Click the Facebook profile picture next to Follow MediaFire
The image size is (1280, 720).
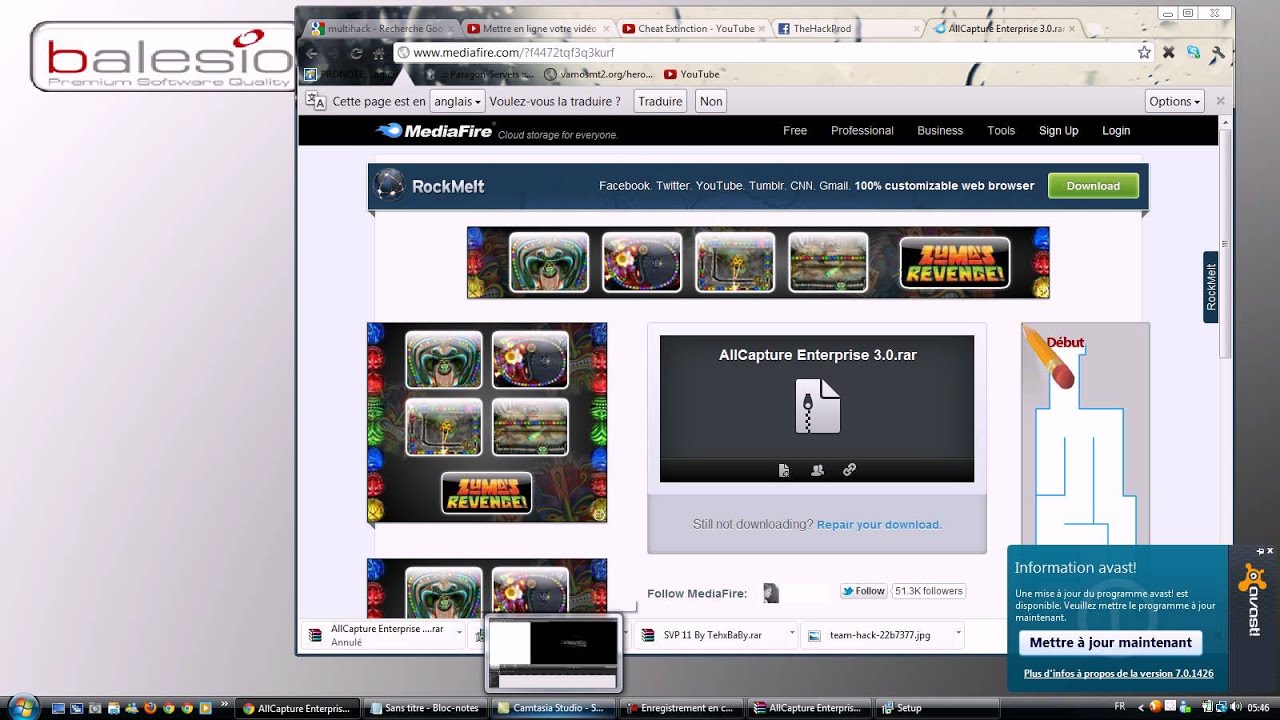tap(771, 593)
